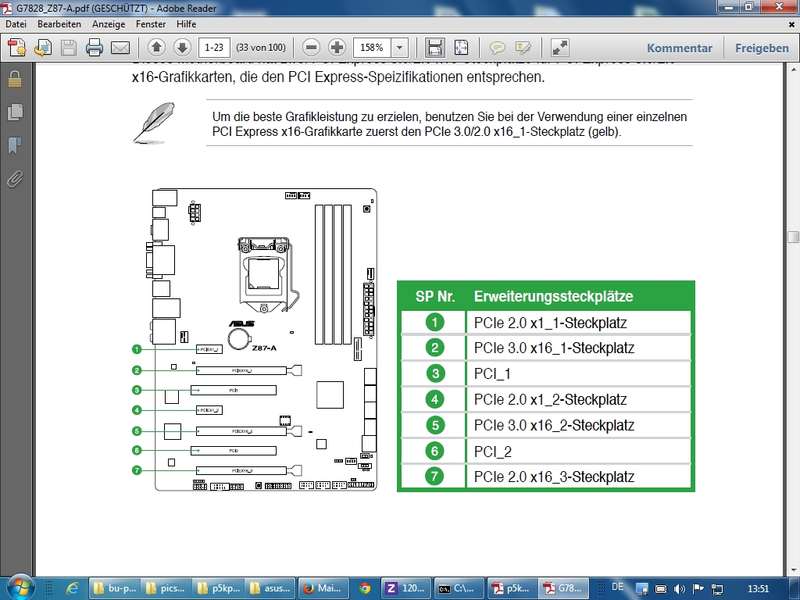800x600 pixels.
Task: Add a sticky note comment icon
Action: [497, 48]
